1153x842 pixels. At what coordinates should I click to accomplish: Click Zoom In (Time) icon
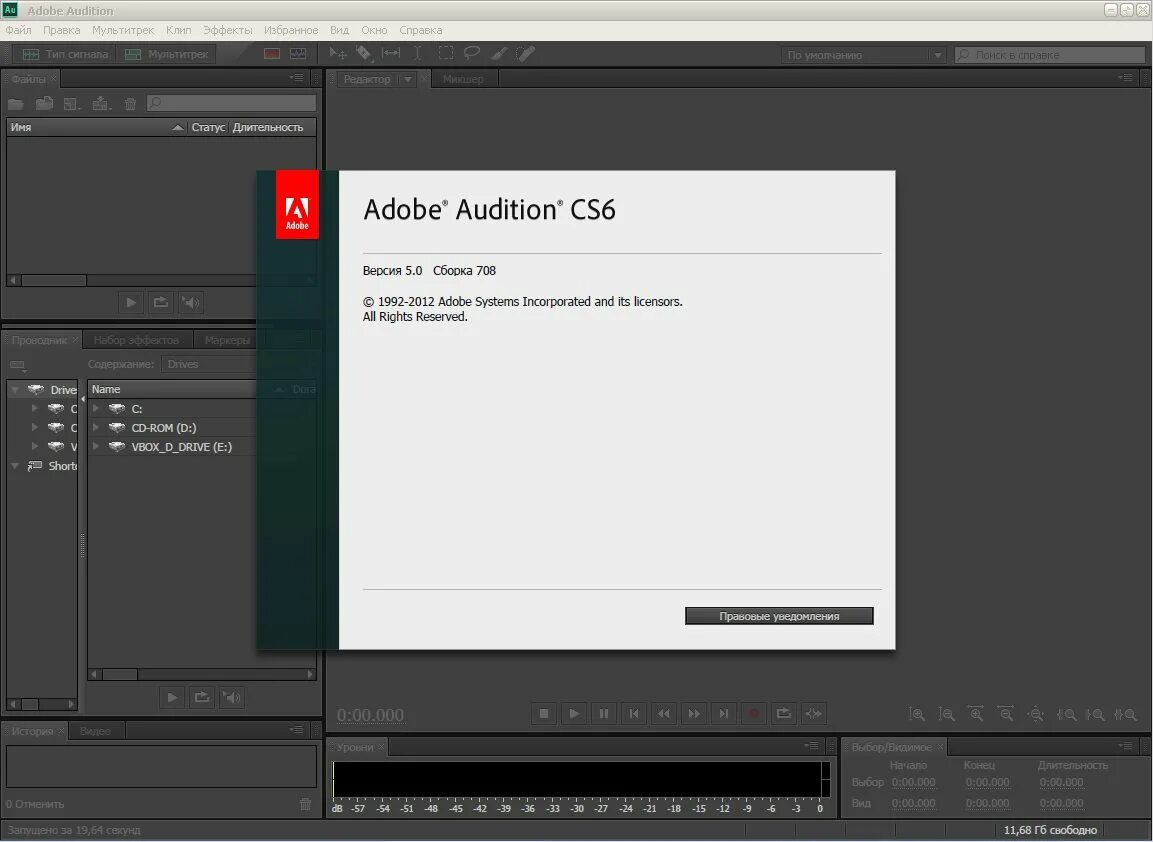976,714
